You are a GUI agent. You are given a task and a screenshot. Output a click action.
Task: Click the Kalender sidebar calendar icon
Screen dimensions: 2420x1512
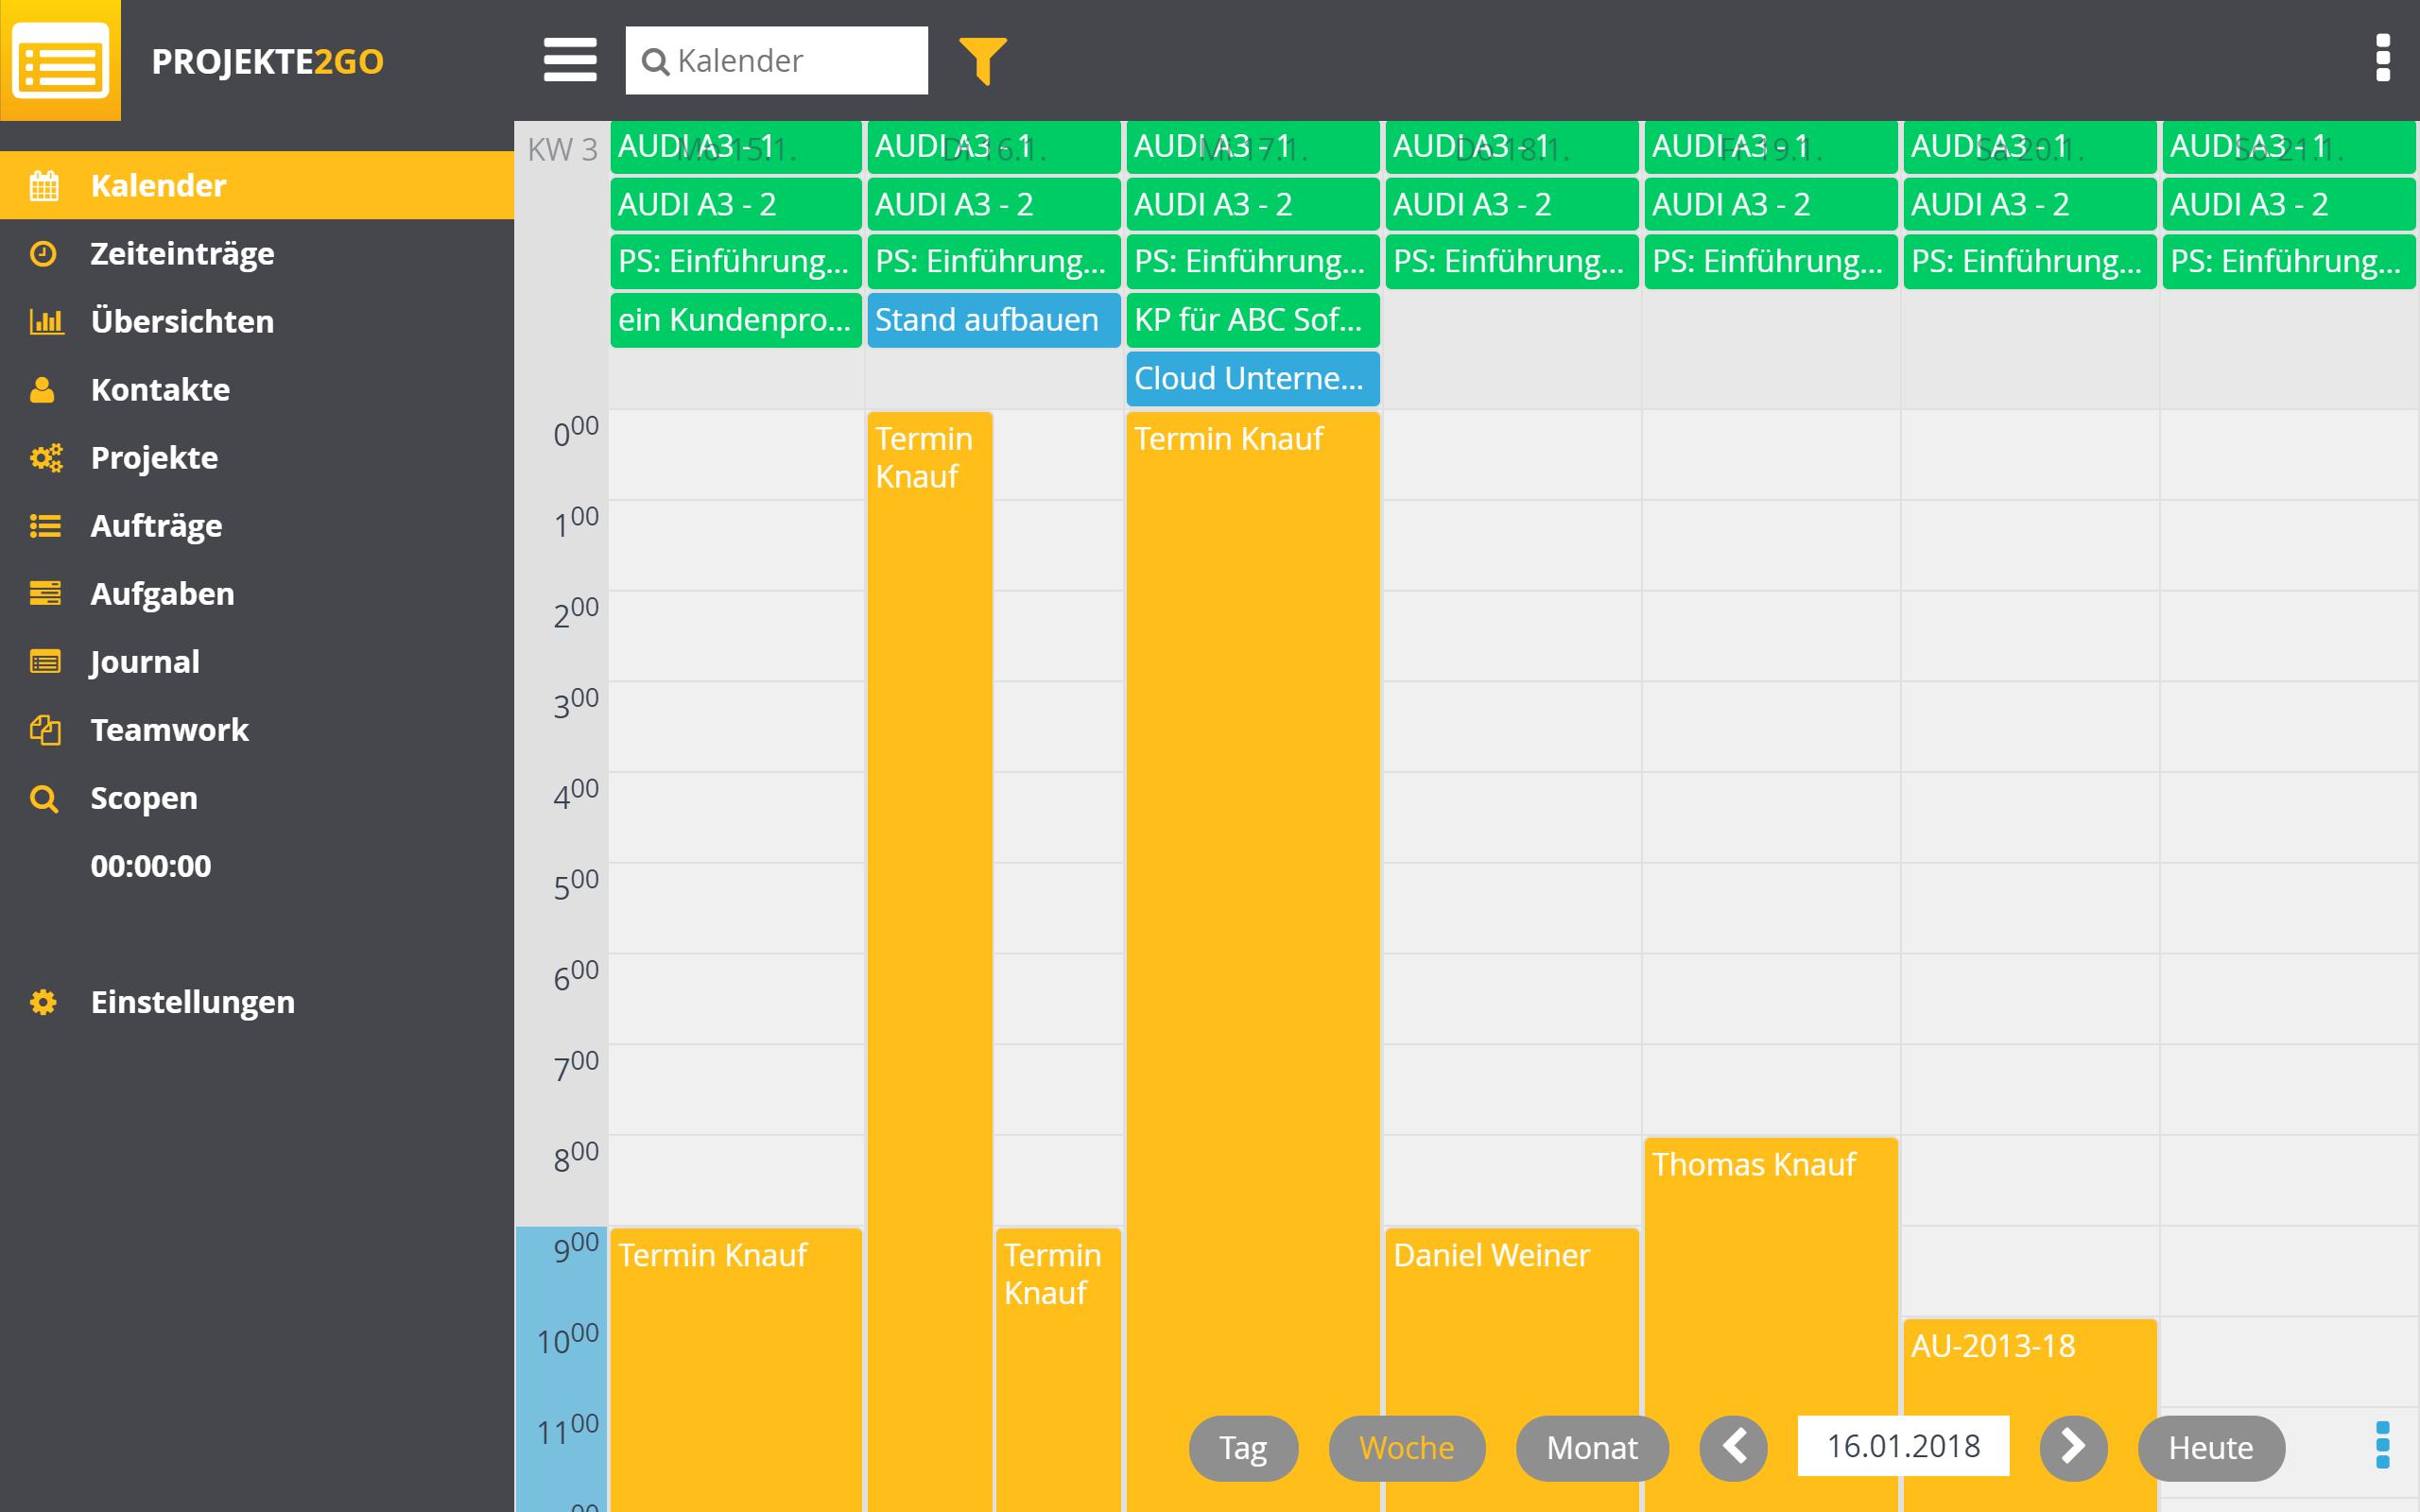(x=44, y=186)
